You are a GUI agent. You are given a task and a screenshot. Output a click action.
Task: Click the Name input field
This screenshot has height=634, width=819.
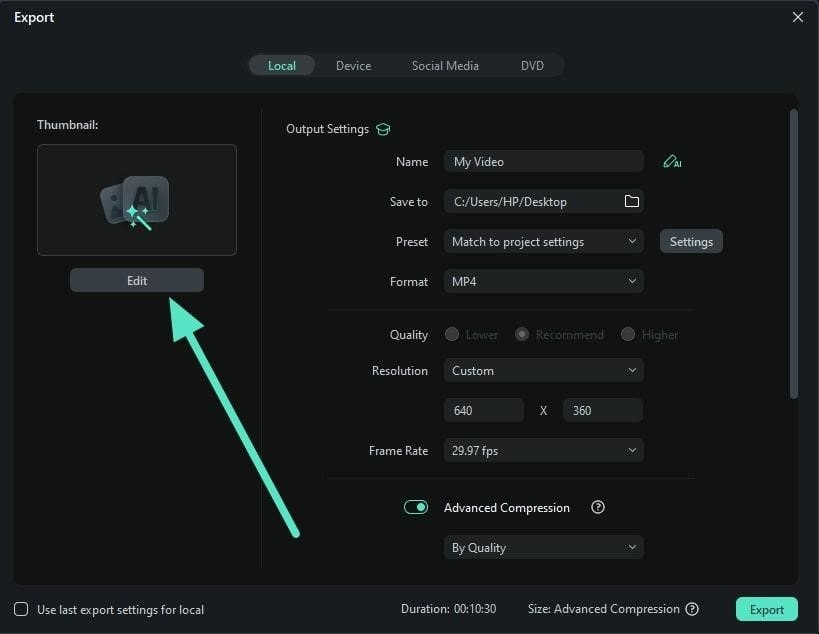(543, 161)
